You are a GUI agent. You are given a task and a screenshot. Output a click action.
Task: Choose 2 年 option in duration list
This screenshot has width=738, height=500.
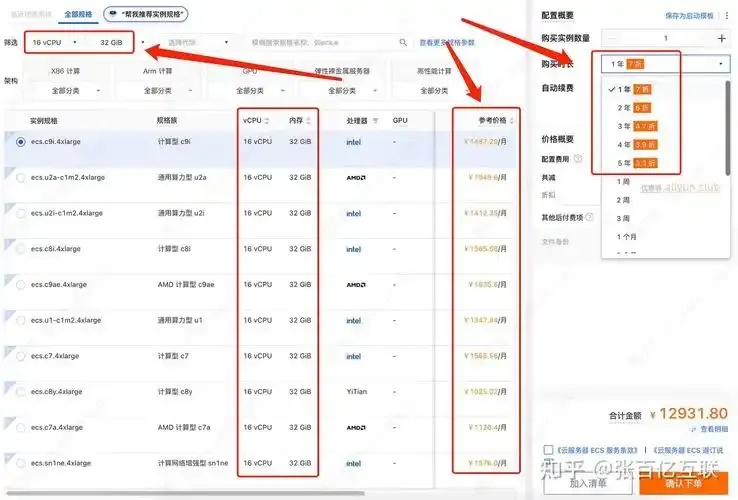pyautogui.click(x=665, y=108)
